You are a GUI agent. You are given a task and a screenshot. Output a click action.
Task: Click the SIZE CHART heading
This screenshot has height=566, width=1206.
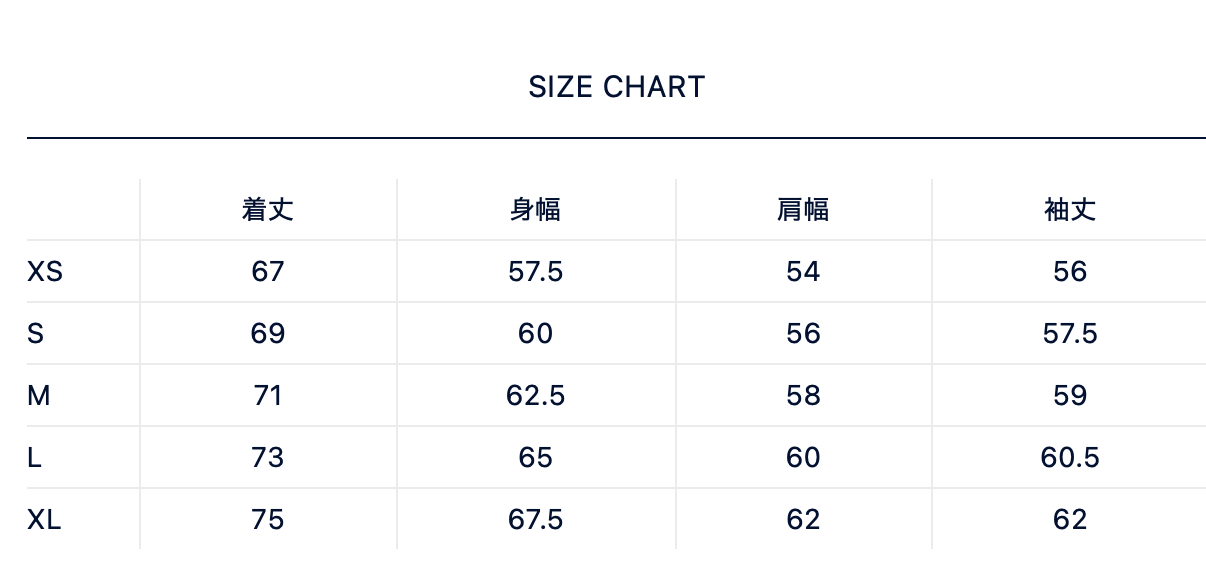[616, 87]
